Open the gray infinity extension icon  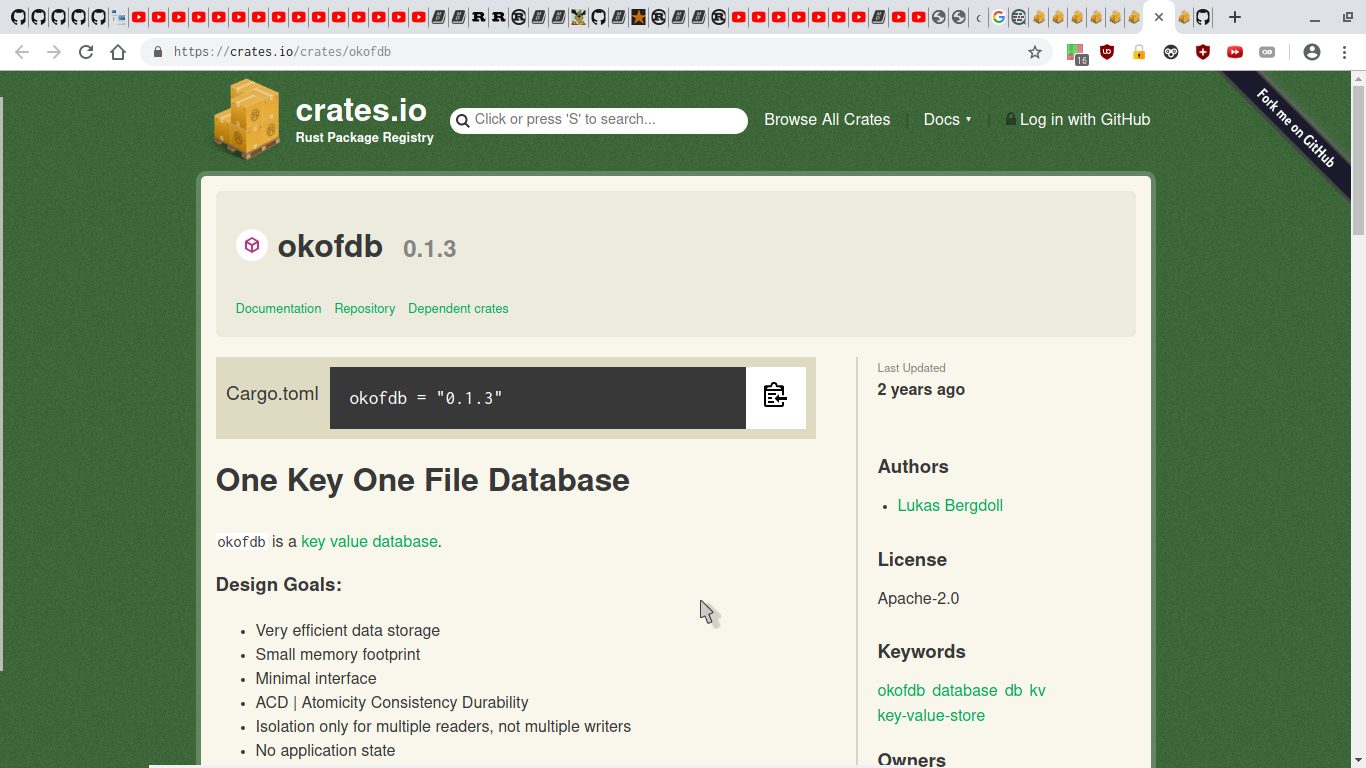pos(1267,52)
